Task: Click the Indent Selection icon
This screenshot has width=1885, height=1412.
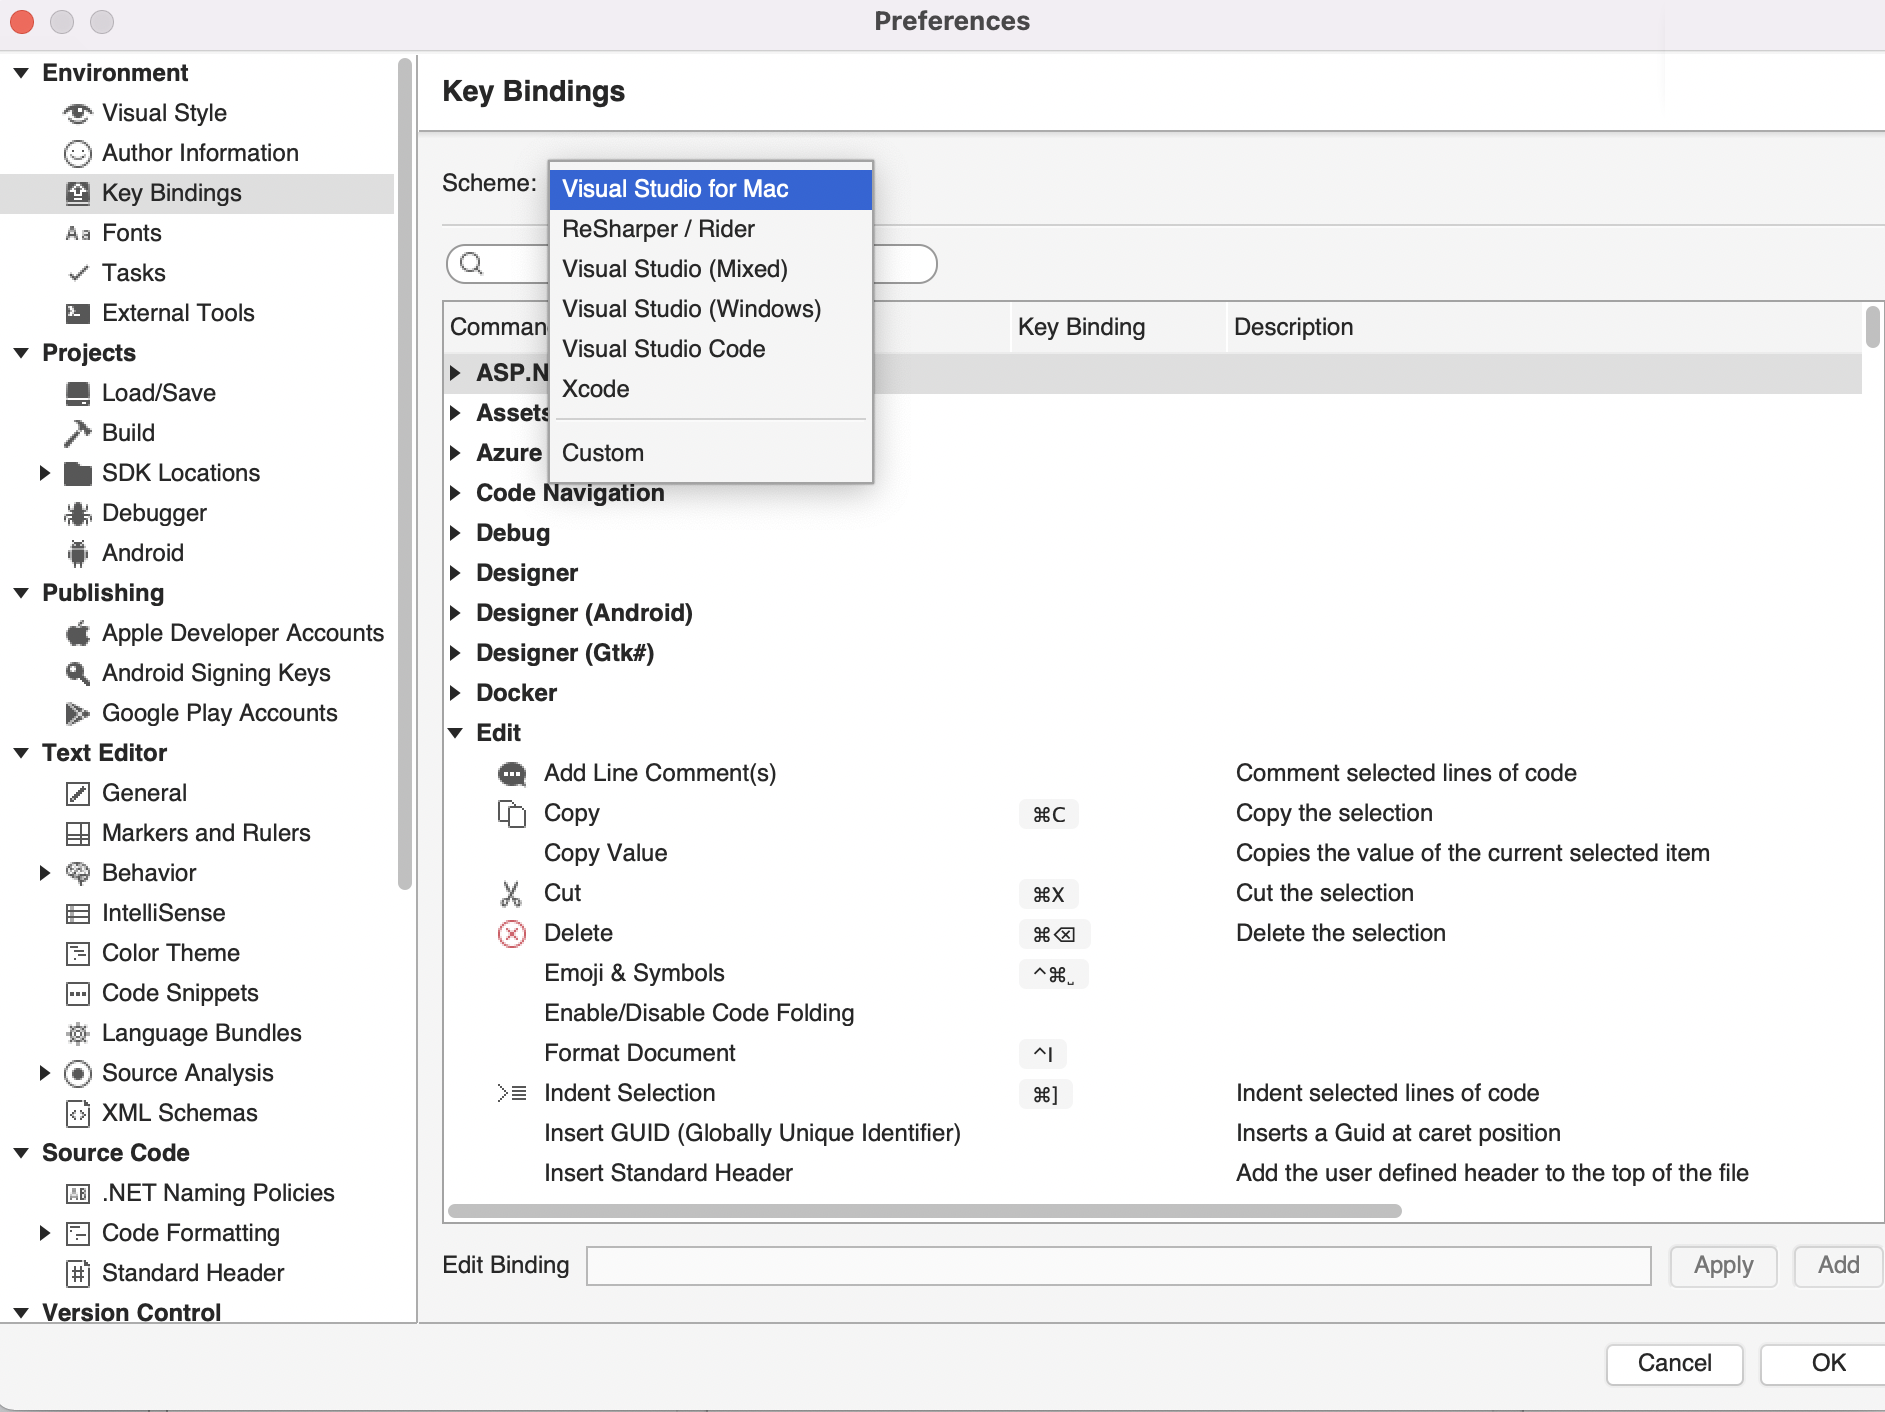Action: click(x=512, y=1093)
